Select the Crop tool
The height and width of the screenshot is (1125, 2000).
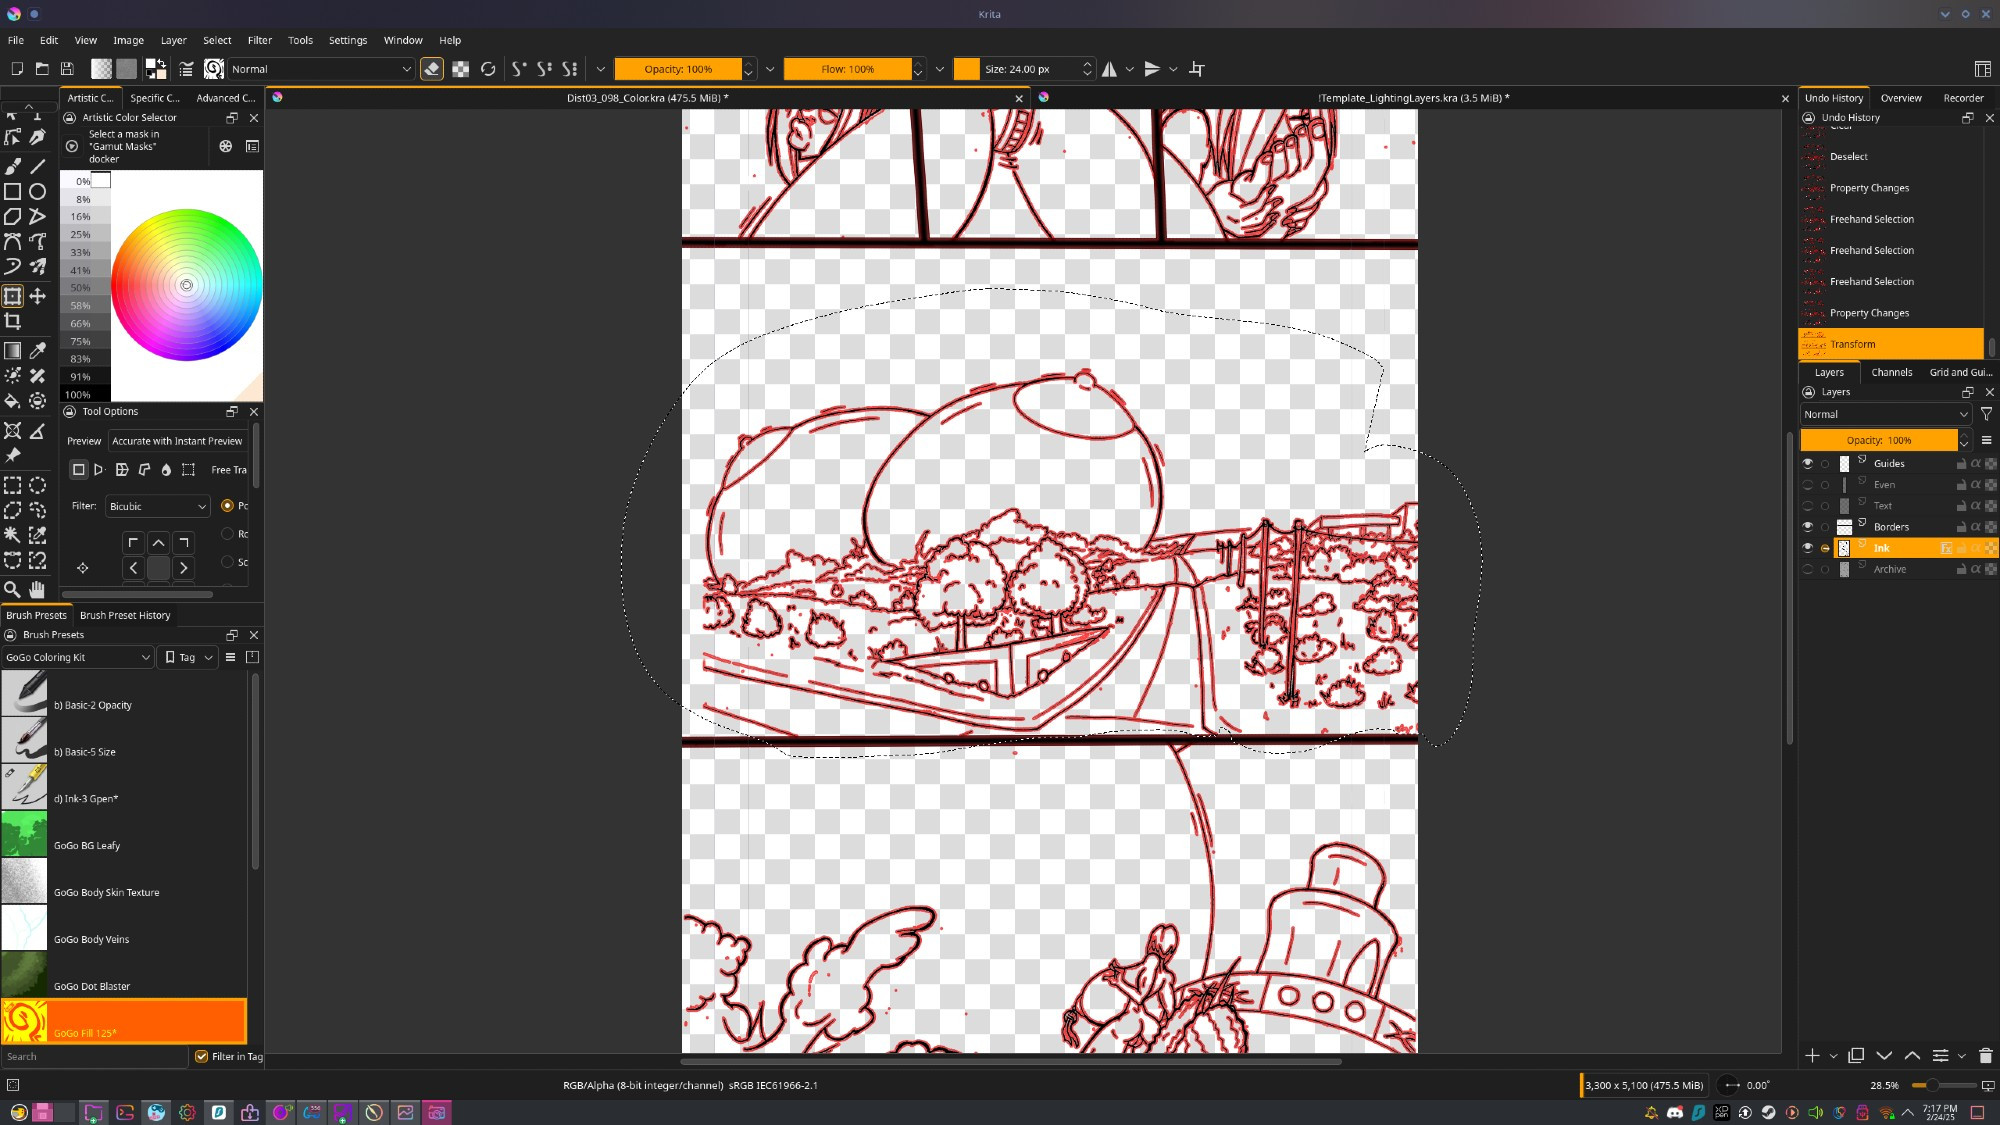click(x=13, y=321)
